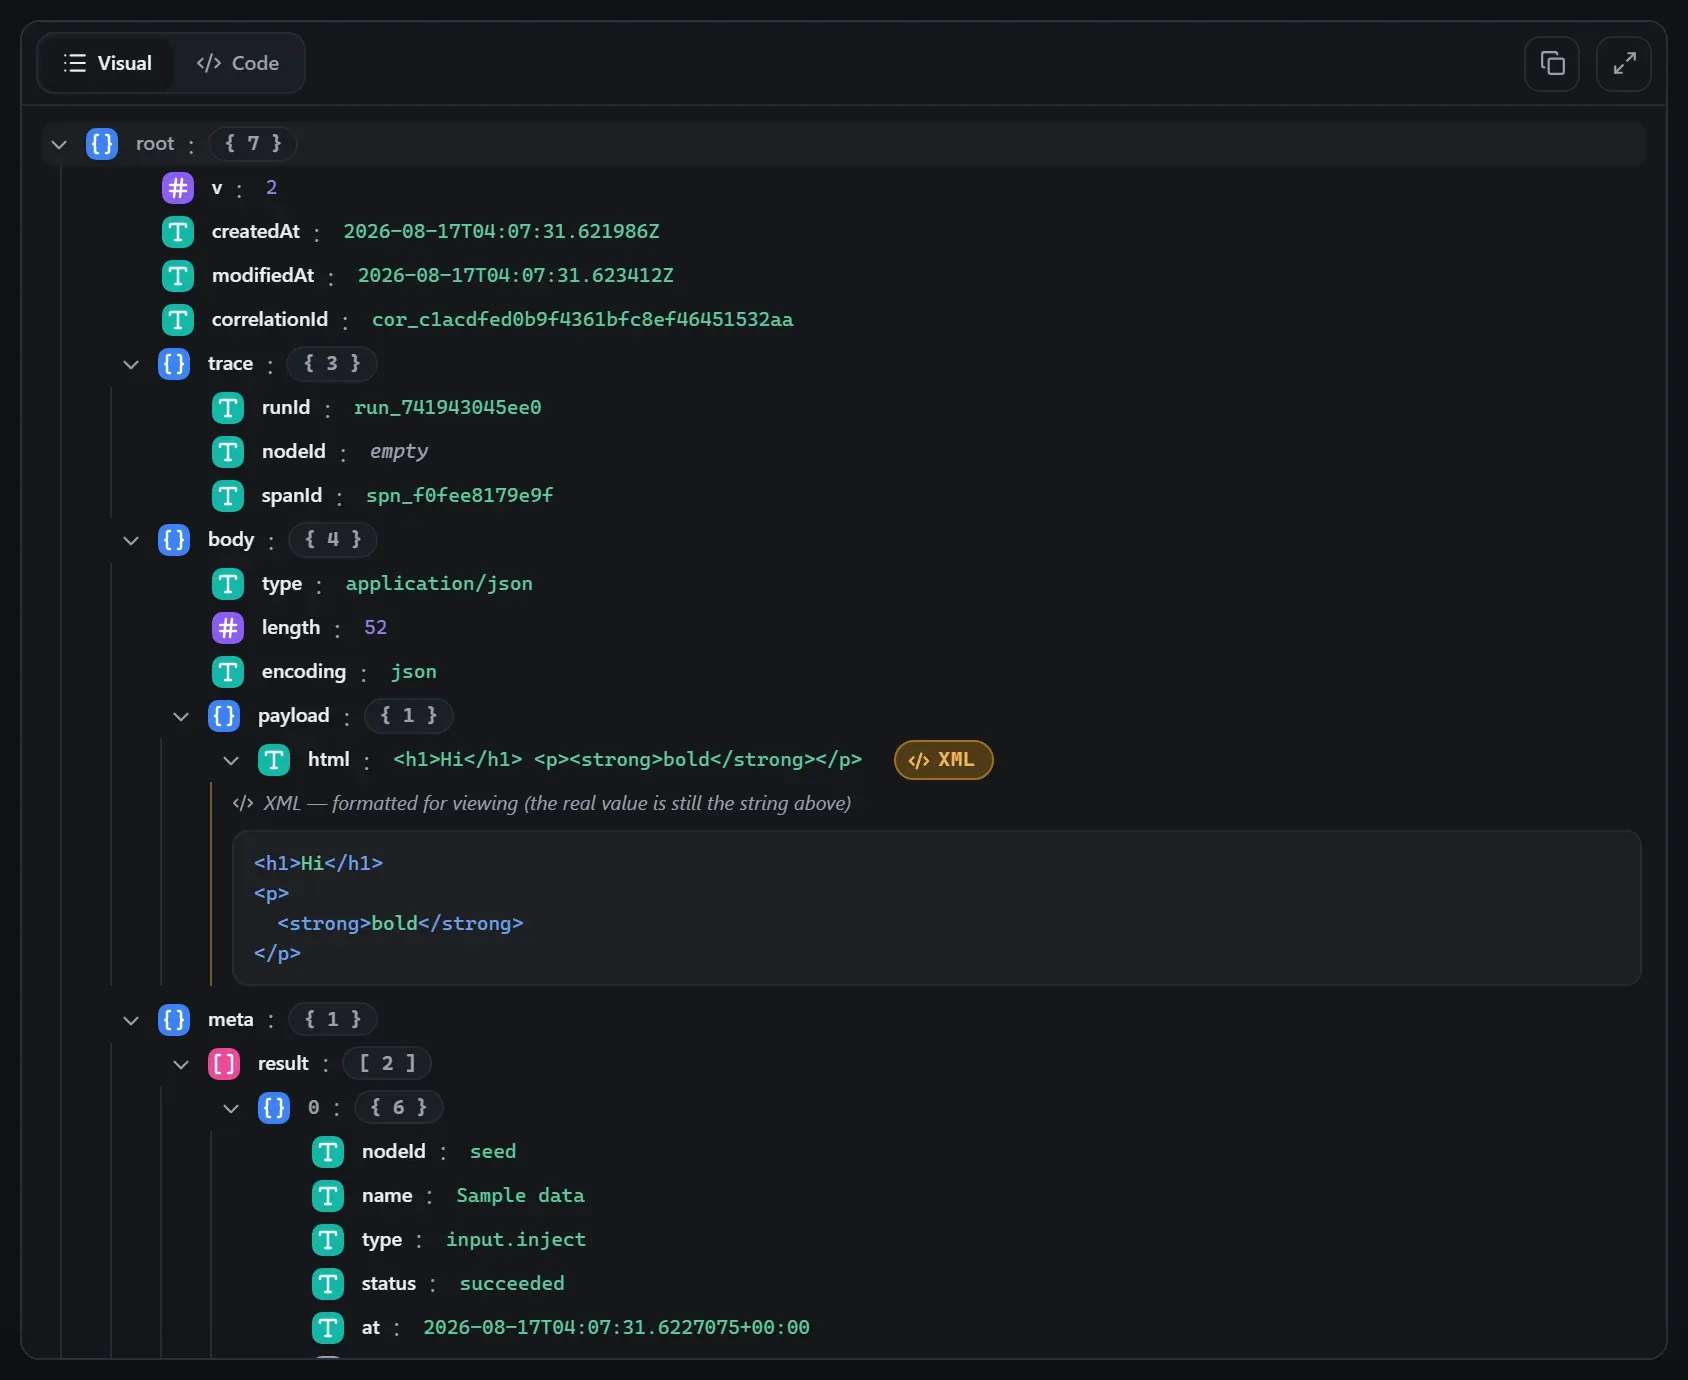
Task: Click the object icon beside trace
Action: point(174,364)
